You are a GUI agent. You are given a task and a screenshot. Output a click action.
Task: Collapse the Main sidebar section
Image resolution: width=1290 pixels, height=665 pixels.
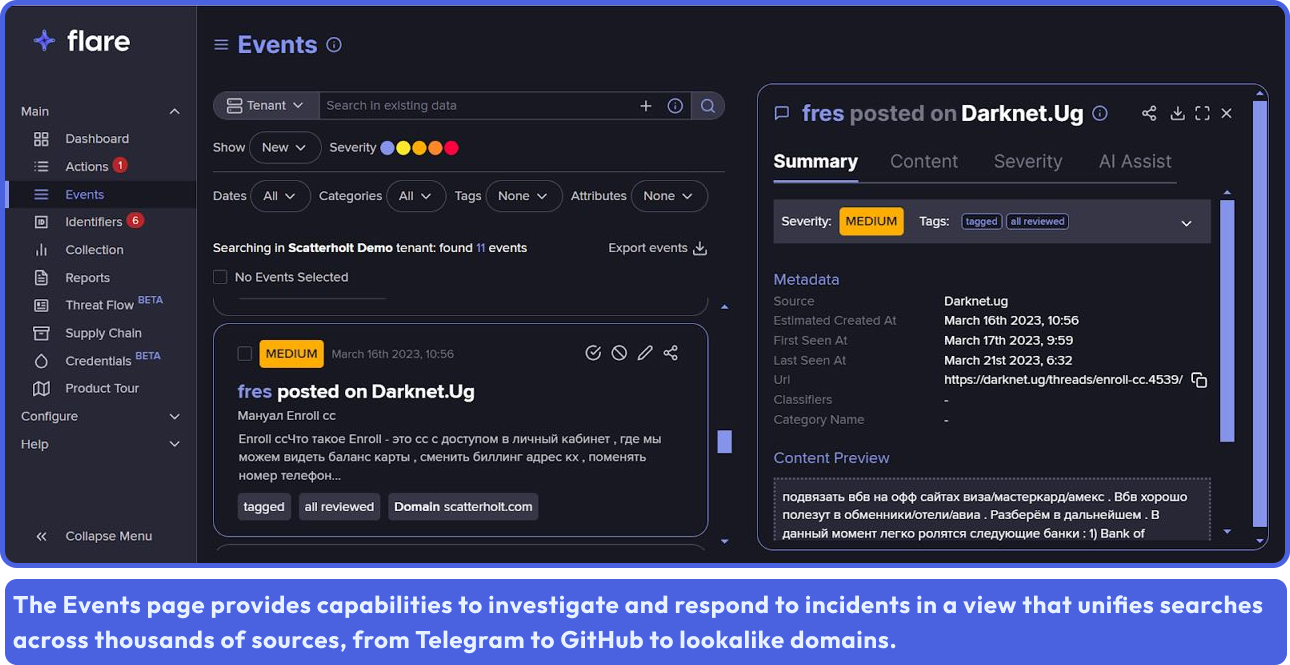coord(175,112)
